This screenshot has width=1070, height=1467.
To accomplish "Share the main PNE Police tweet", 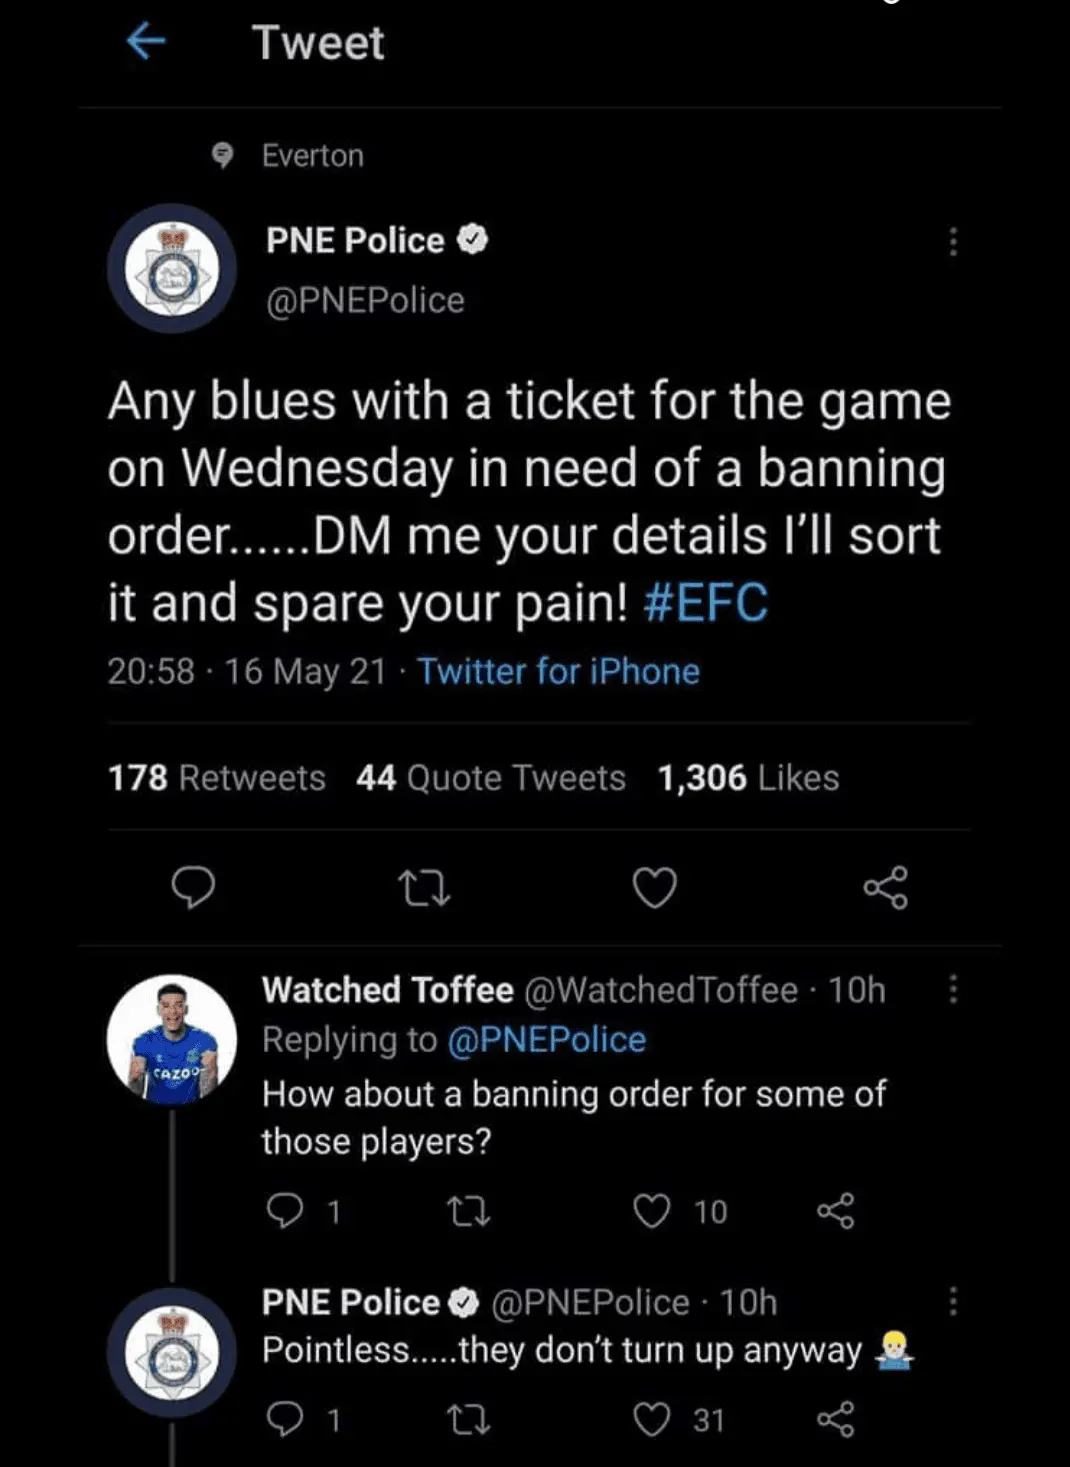I will point(886,887).
